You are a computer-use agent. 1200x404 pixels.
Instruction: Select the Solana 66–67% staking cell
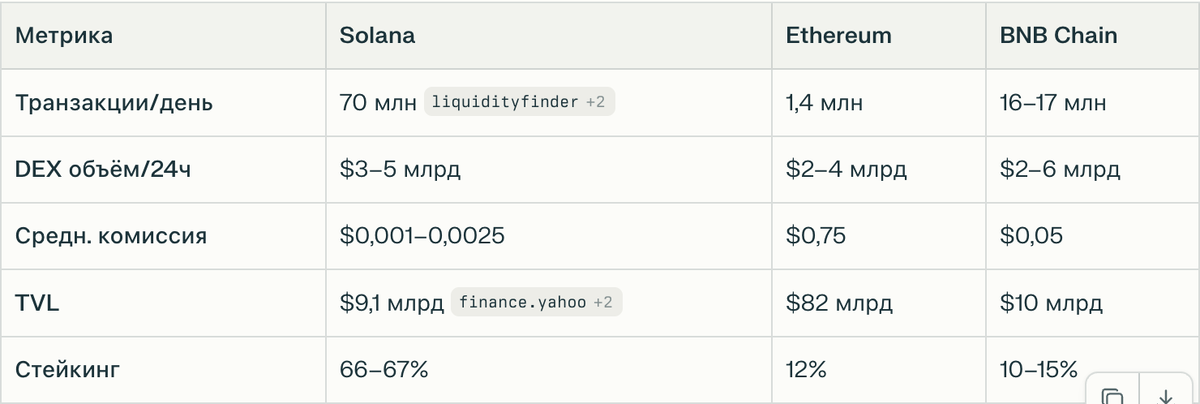[x=384, y=369]
